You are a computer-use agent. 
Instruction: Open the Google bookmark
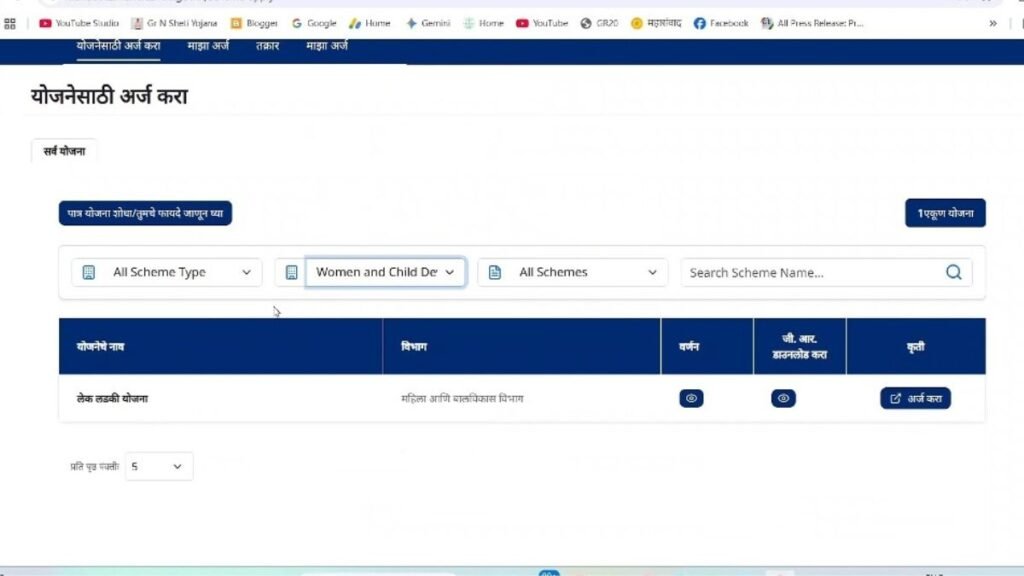(314, 24)
